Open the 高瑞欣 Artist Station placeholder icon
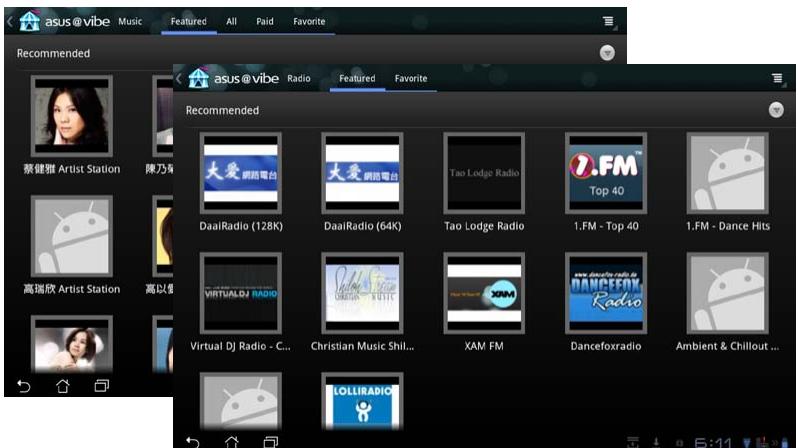This screenshot has height=448, width=798. (x=72, y=236)
